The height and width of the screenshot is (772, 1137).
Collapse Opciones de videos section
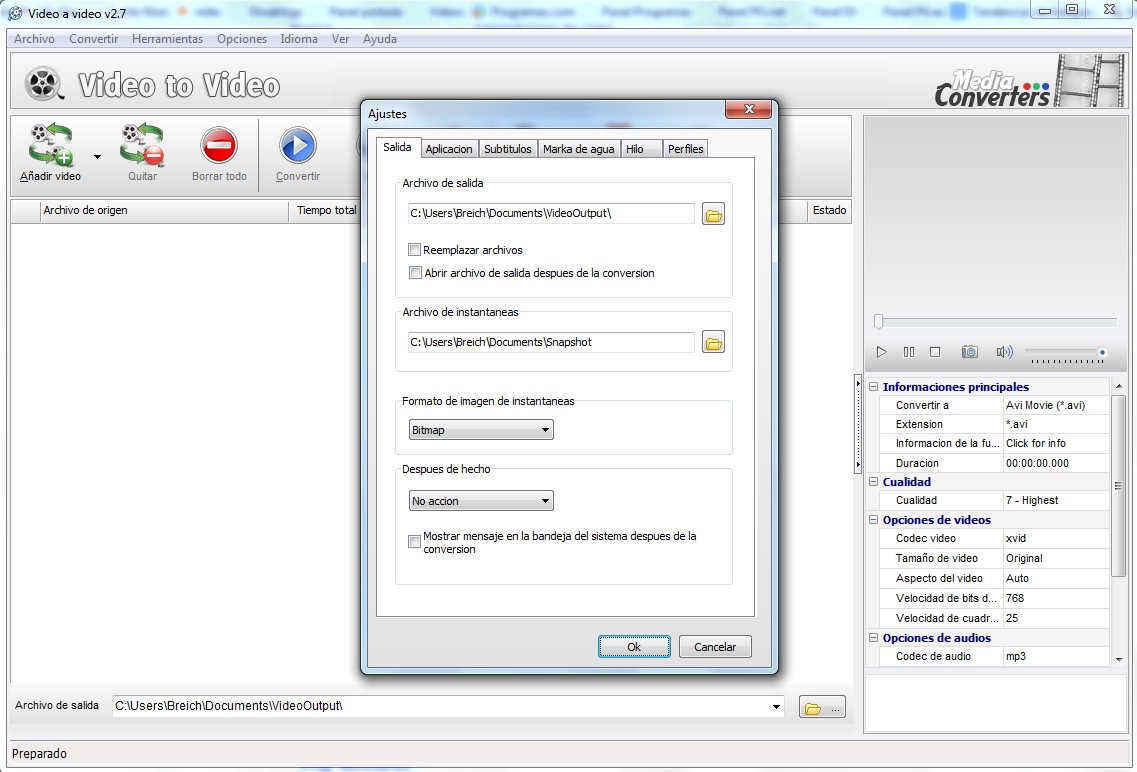point(874,520)
